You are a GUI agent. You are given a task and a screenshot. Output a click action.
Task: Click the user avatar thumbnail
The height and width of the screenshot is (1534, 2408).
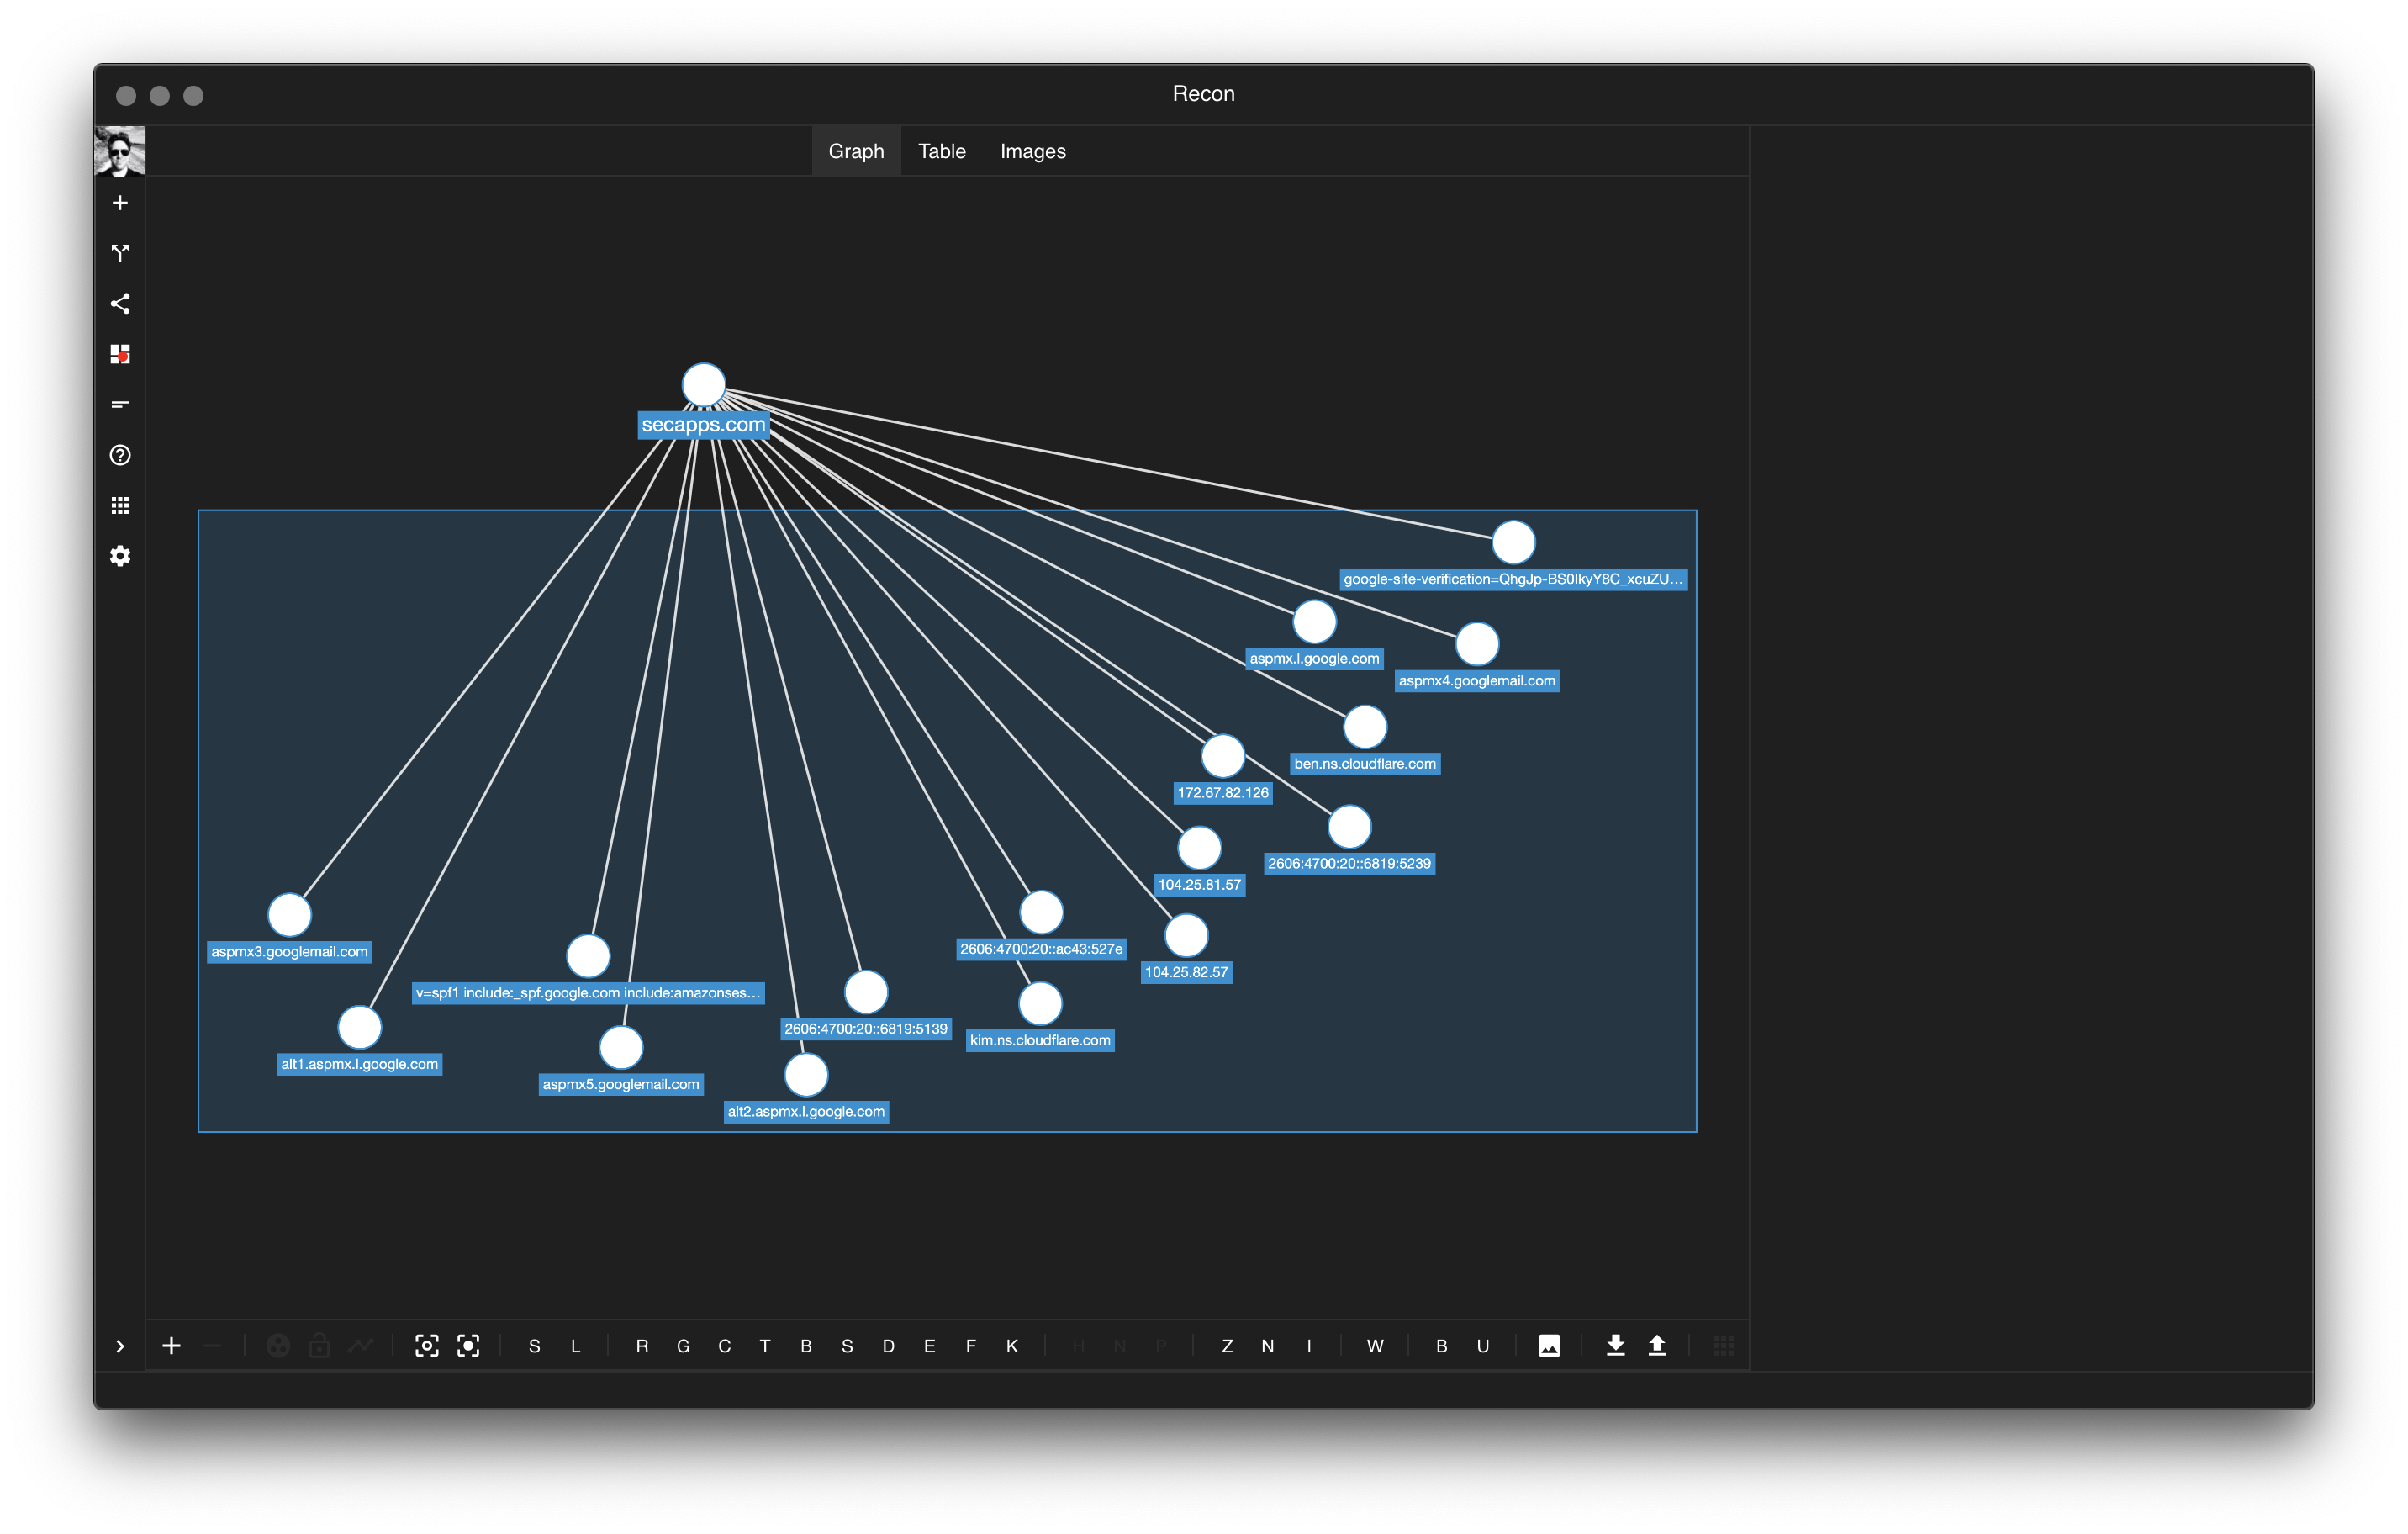[x=120, y=151]
